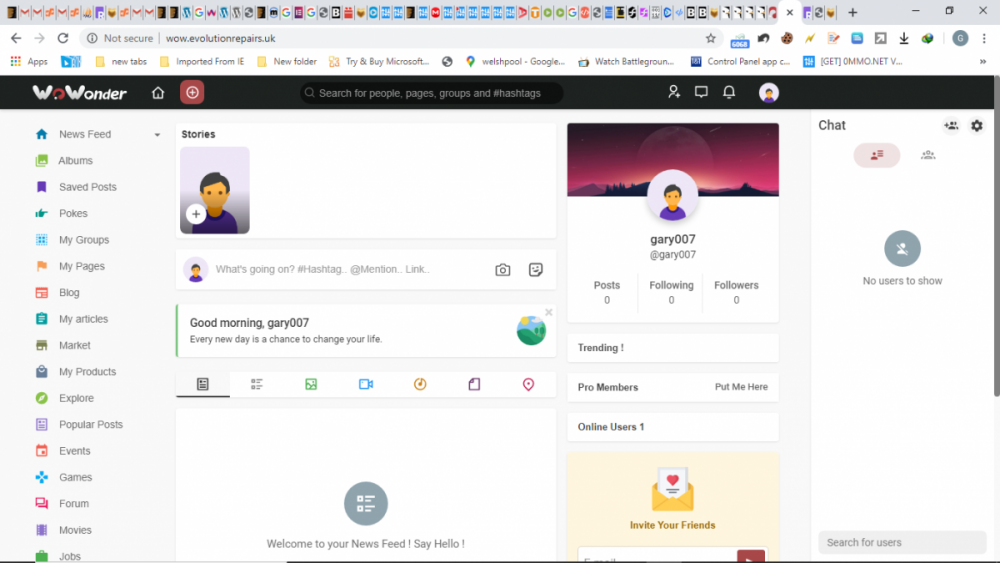The height and width of the screenshot is (563, 1000).
Task: Bookmark this page with the star icon
Action: (710, 38)
